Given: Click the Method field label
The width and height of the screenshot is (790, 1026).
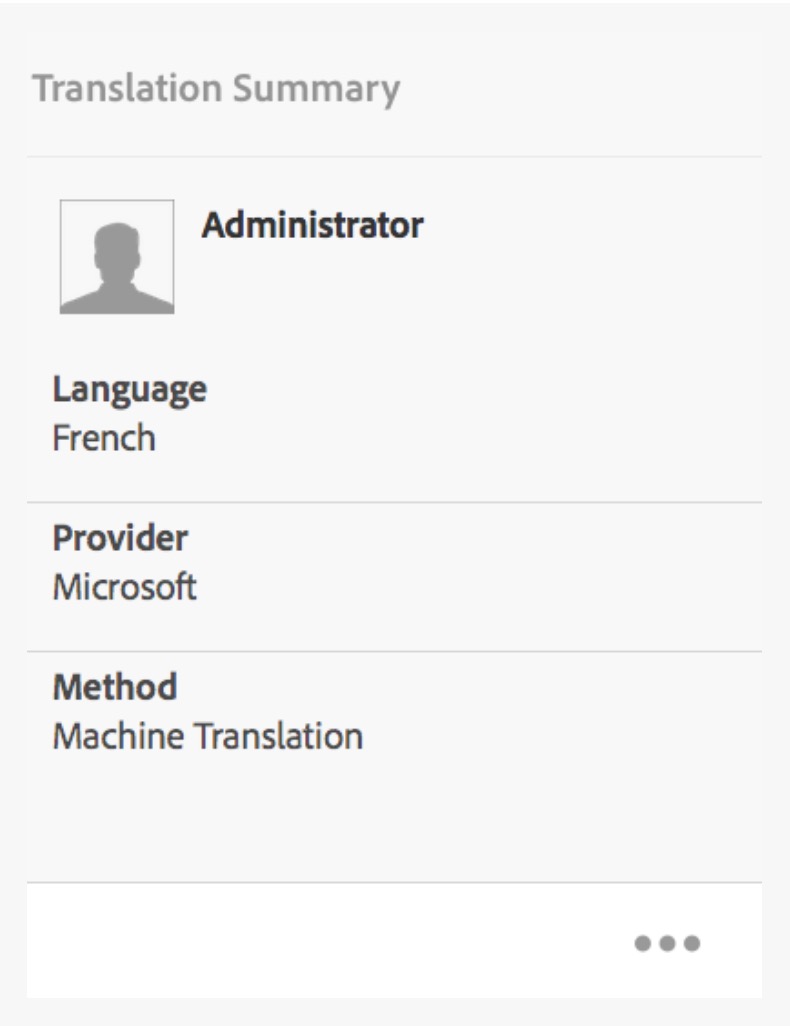Looking at the screenshot, I should (x=114, y=687).
